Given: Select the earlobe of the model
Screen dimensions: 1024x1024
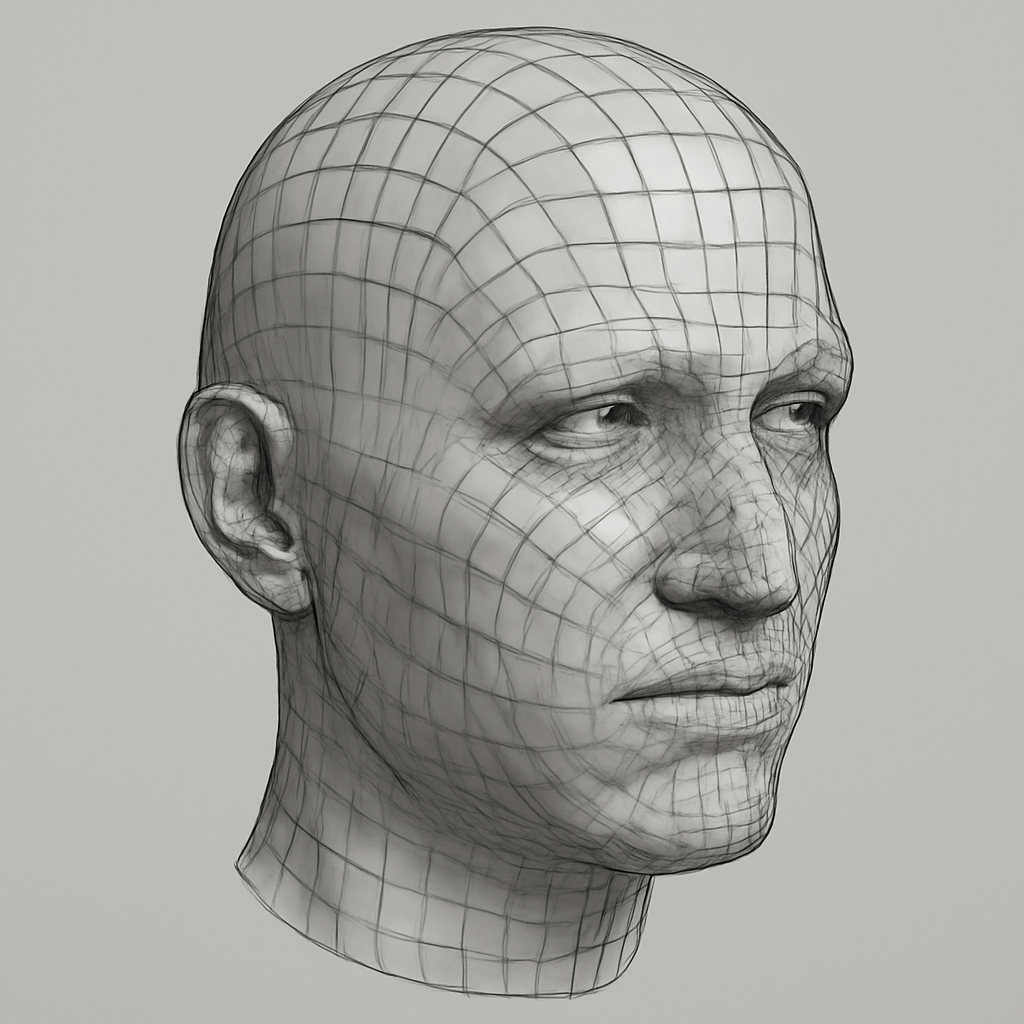Looking at the screenshot, I should point(285,590).
